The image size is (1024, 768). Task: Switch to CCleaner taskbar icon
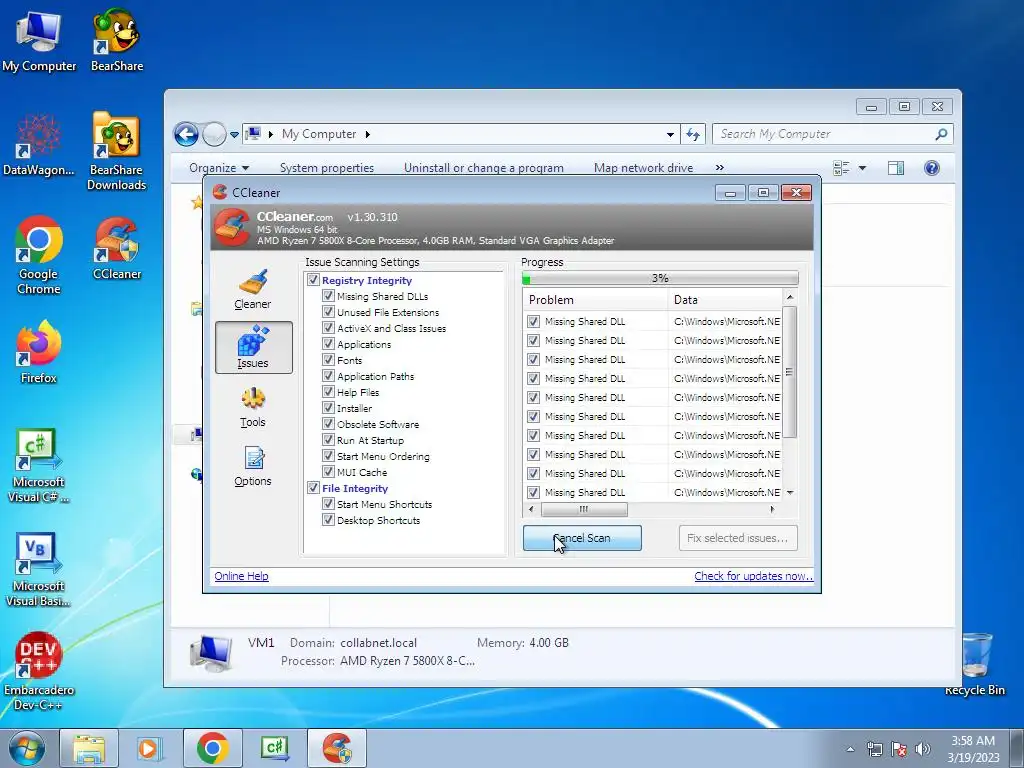[336, 748]
